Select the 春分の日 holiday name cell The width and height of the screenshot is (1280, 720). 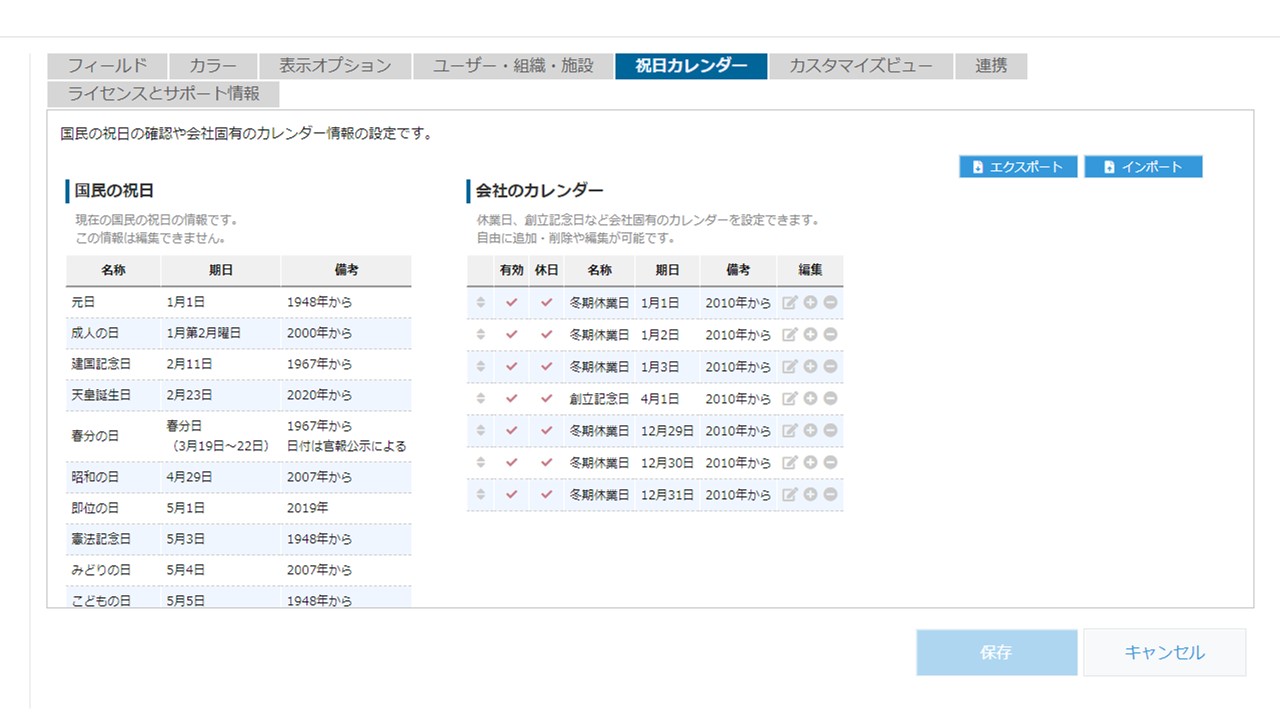tap(113, 436)
